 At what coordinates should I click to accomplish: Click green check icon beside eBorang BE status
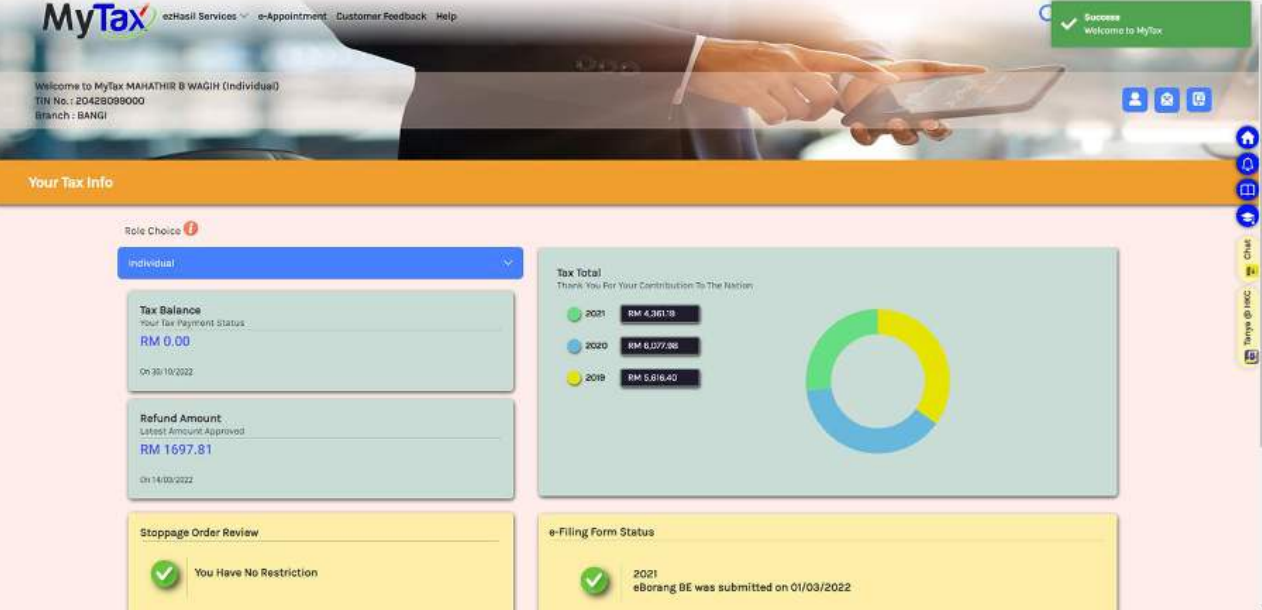(595, 580)
